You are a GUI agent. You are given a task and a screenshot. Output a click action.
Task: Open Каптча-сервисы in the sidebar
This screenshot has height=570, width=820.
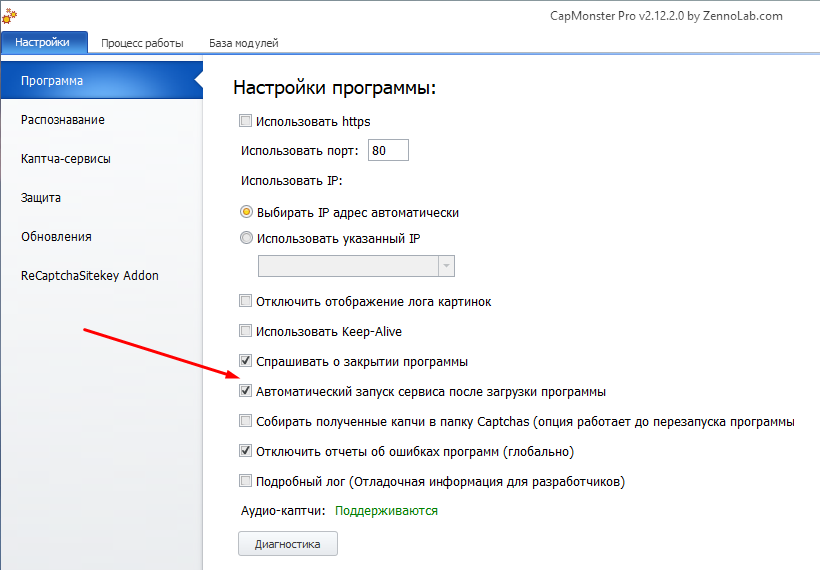pyautogui.click(x=66, y=159)
